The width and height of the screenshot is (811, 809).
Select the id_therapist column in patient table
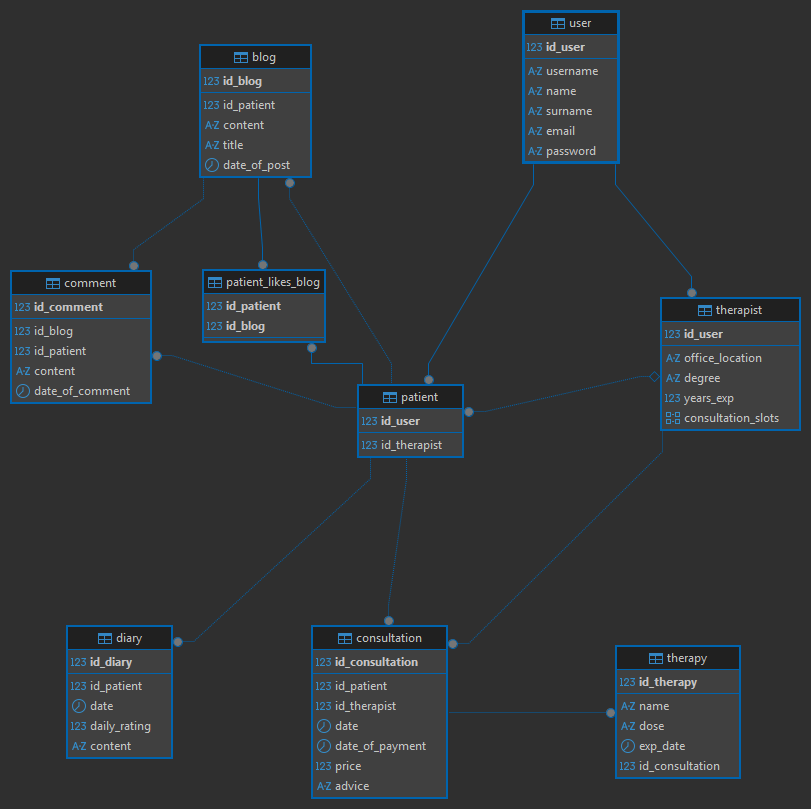(x=411, y=445)
